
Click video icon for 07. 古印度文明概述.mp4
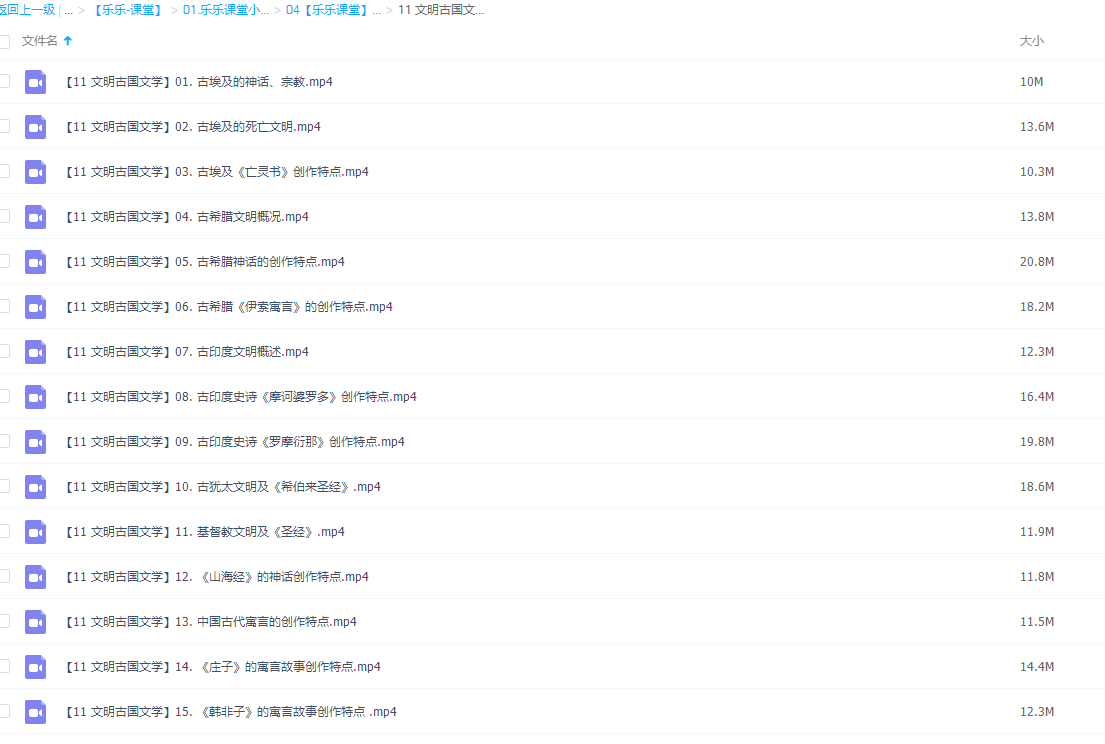36,352
